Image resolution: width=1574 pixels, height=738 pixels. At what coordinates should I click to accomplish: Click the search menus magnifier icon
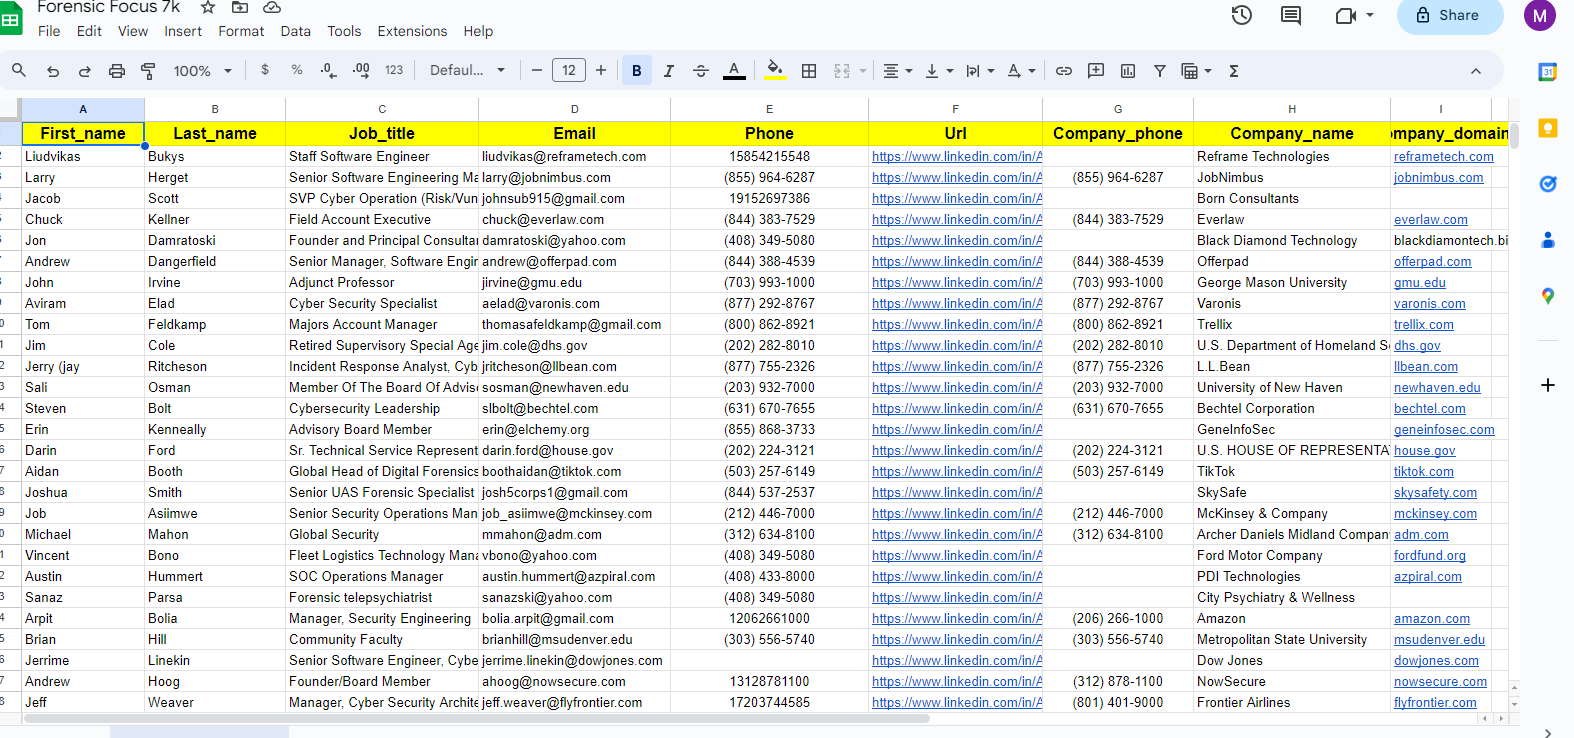[19, 70]
